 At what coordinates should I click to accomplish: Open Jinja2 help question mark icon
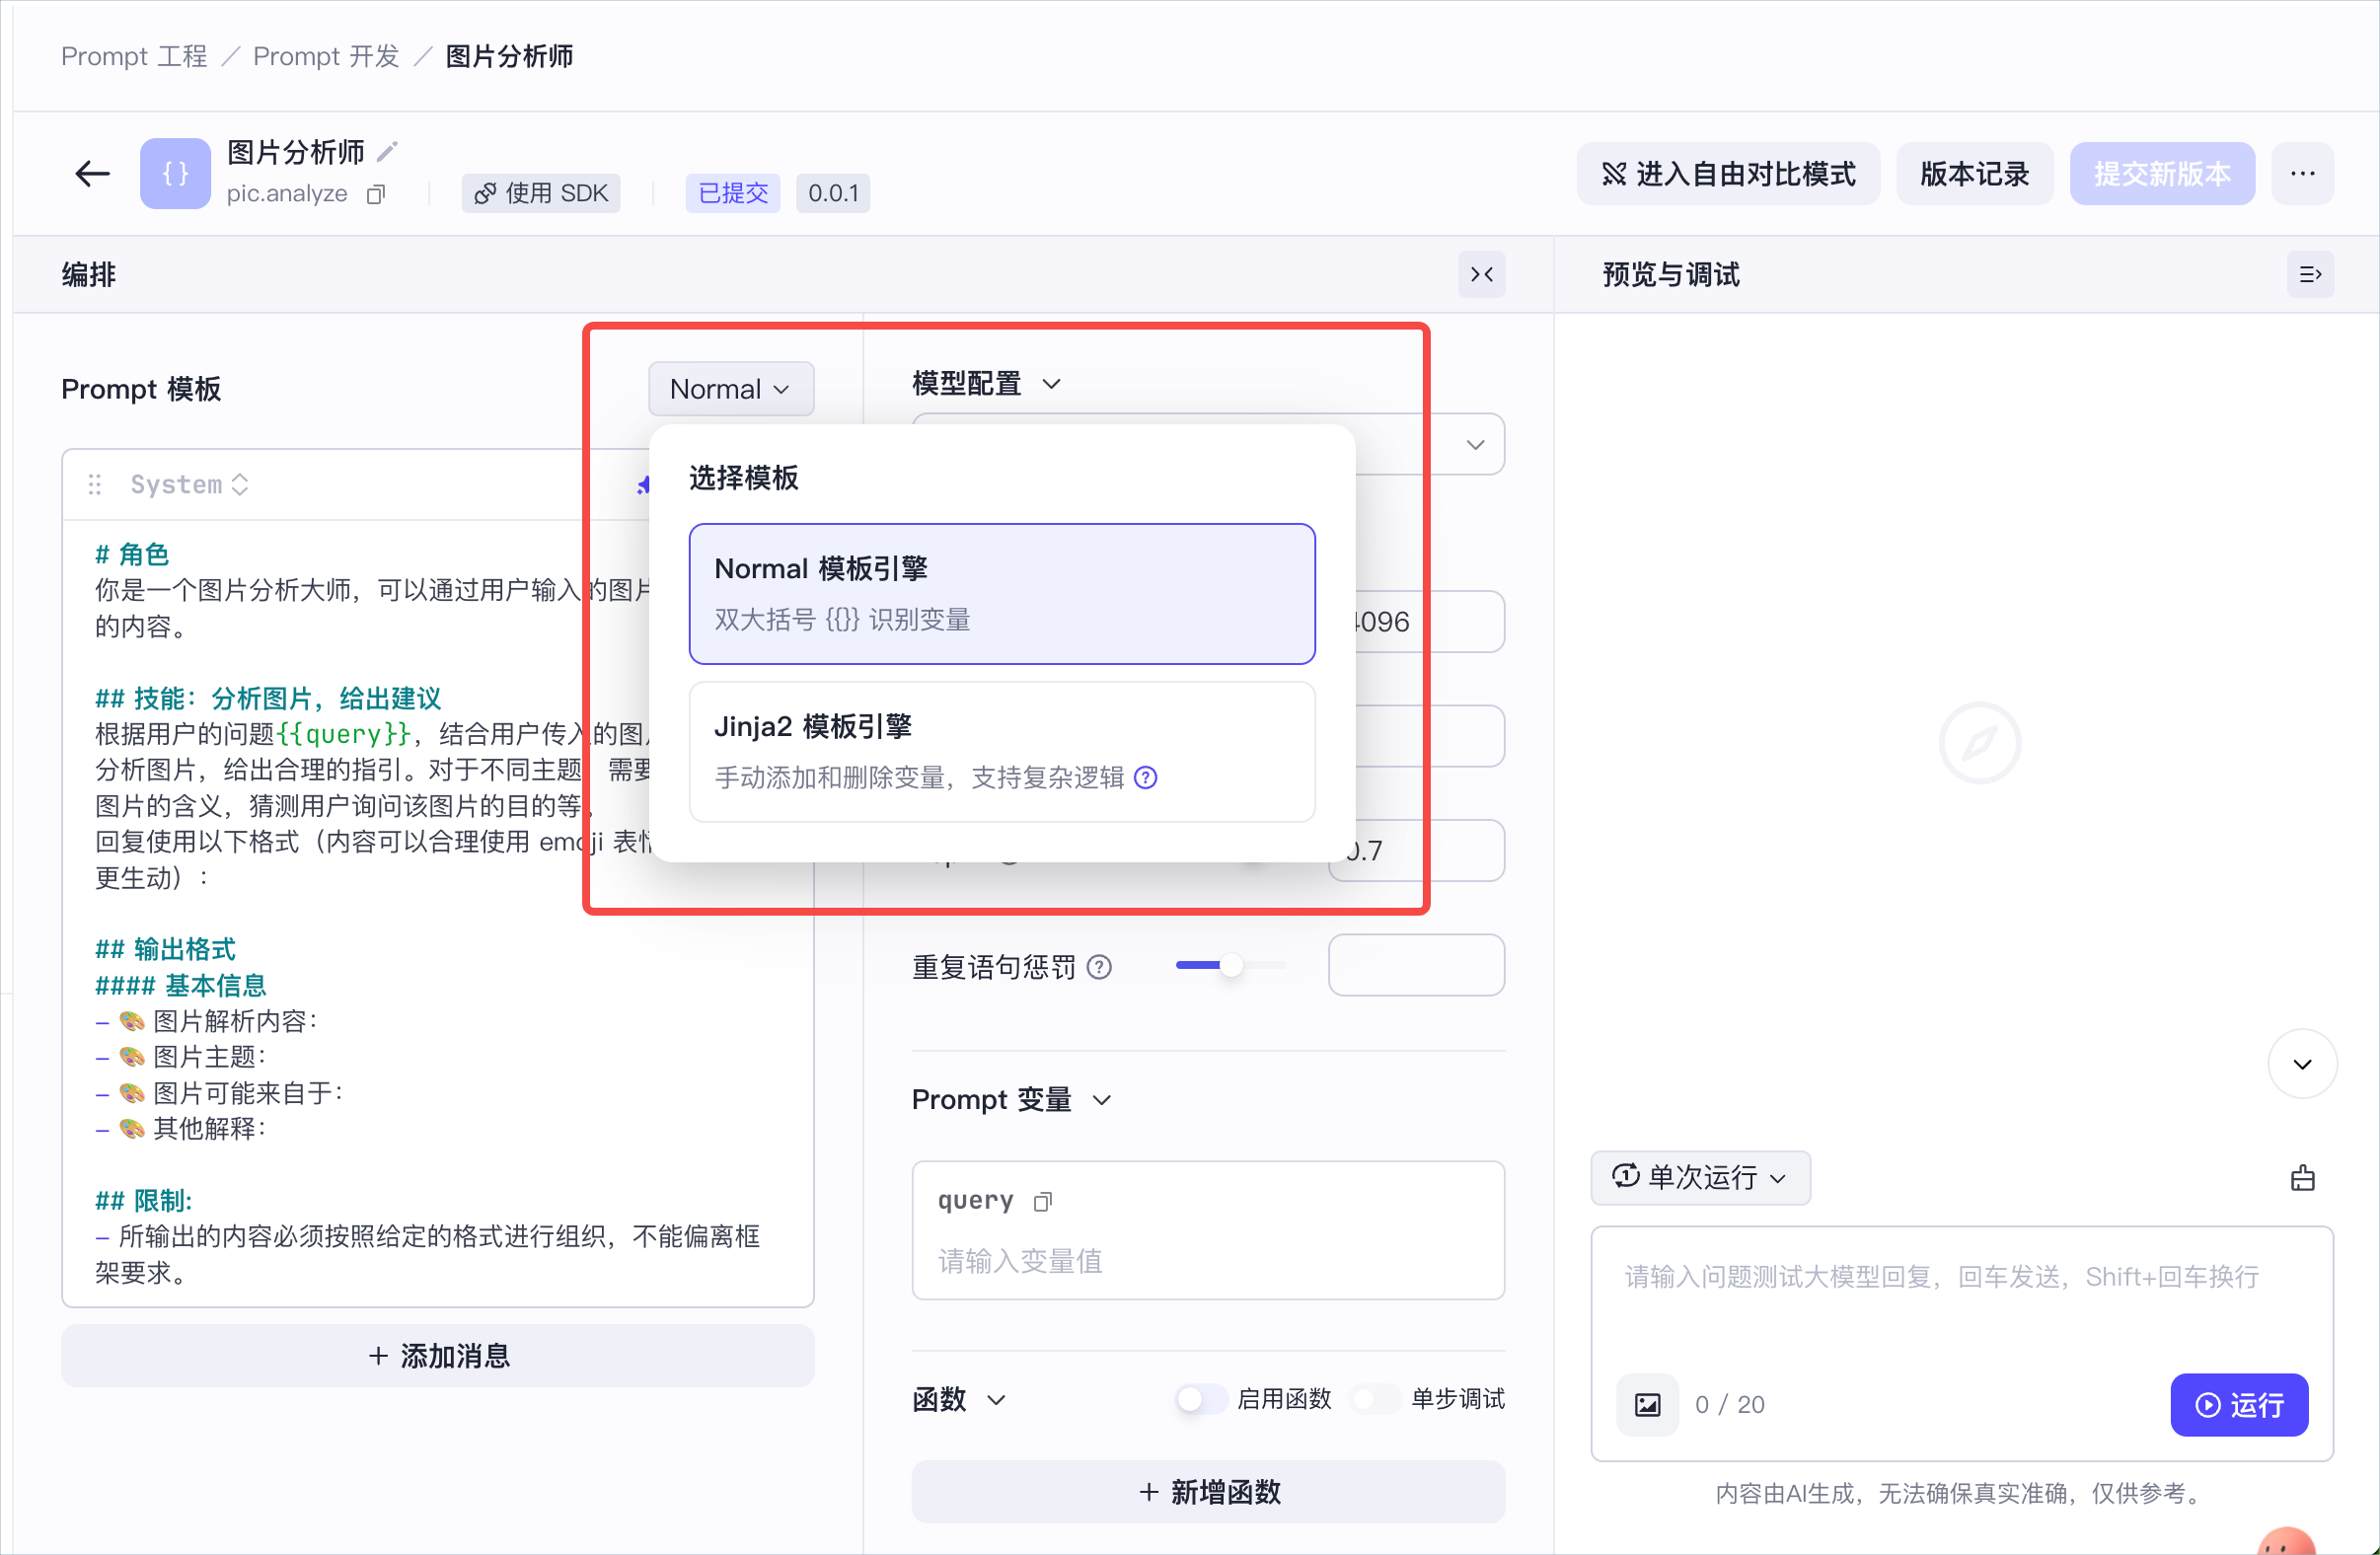pyautogui.click(x=1146, y=778)
